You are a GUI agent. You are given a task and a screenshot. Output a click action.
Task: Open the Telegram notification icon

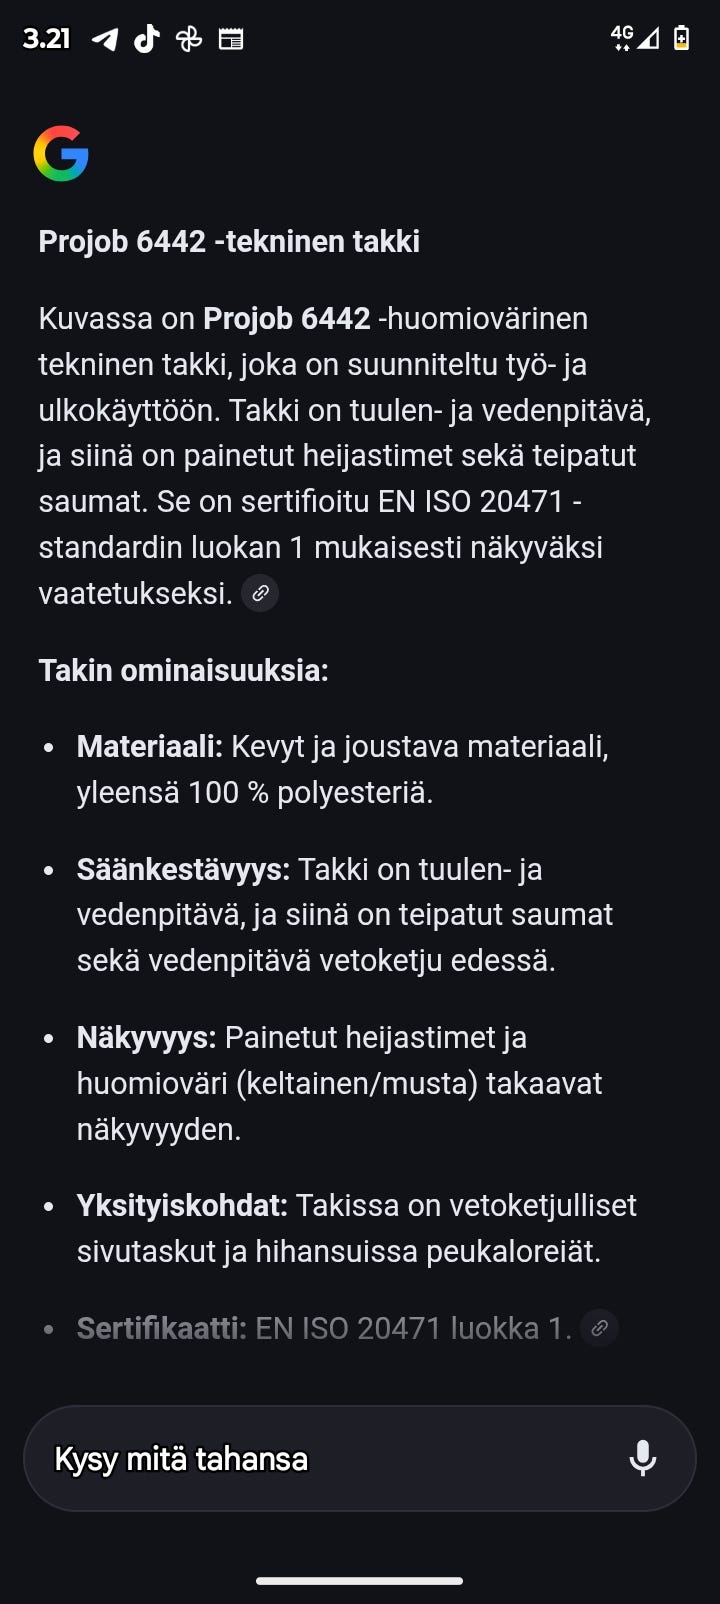pos(104,38)
